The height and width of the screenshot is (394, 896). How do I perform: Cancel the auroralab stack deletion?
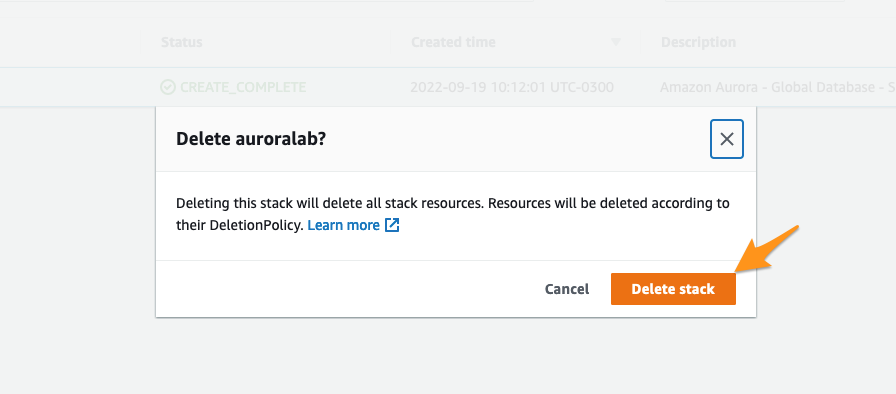tap(567, 289)
